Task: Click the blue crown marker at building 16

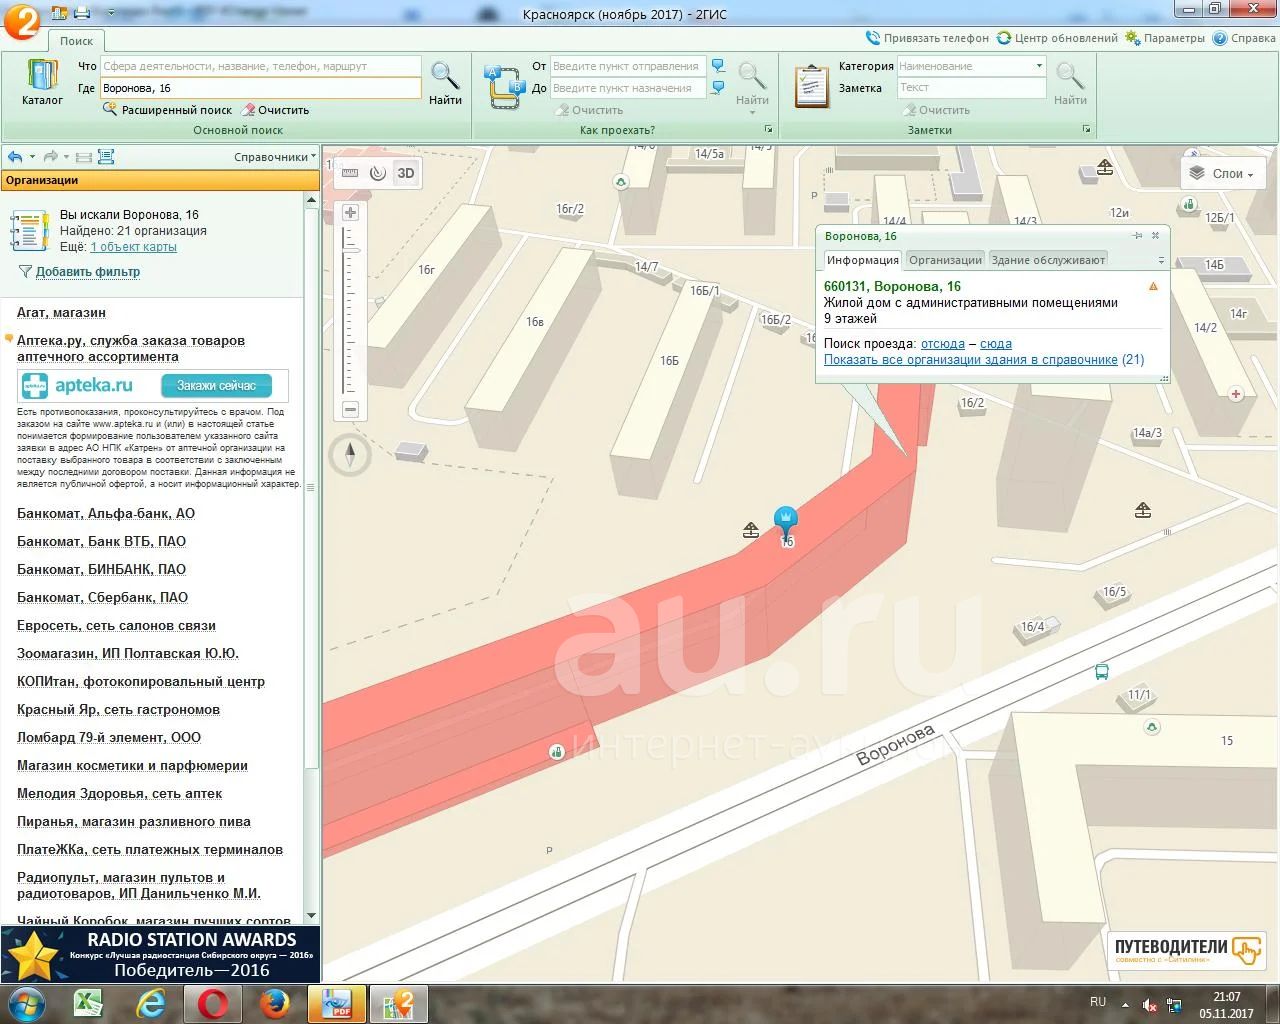Action: [x=786, y=523]
